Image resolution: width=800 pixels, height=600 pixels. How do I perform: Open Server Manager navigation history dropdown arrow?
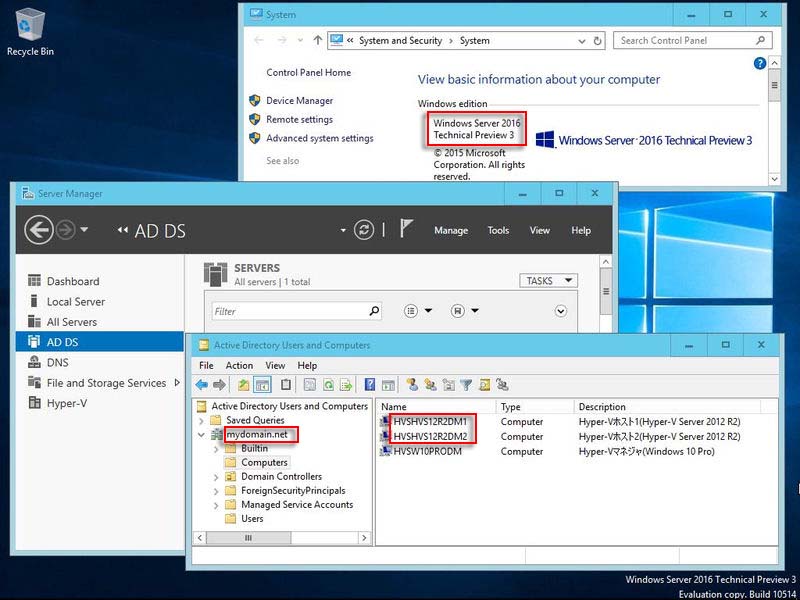pyautogui.click(x=84, y=230)
